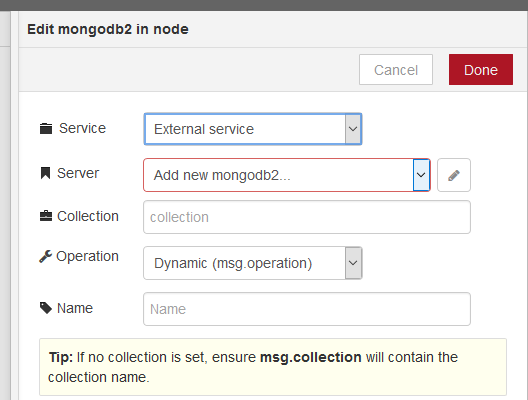
Task: Focus the collection text field
Action: tap(307, 217)
